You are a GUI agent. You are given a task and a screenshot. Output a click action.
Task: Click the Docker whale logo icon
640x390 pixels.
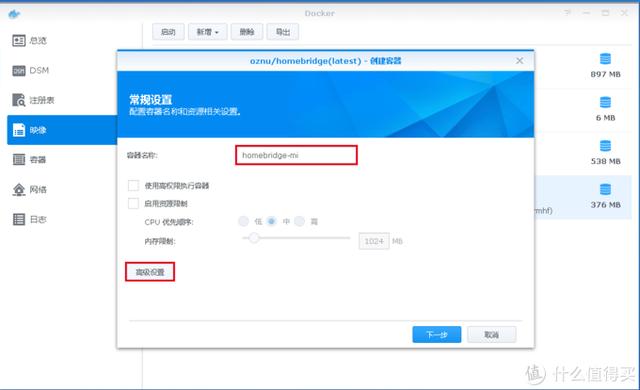(x=14, y=14)
